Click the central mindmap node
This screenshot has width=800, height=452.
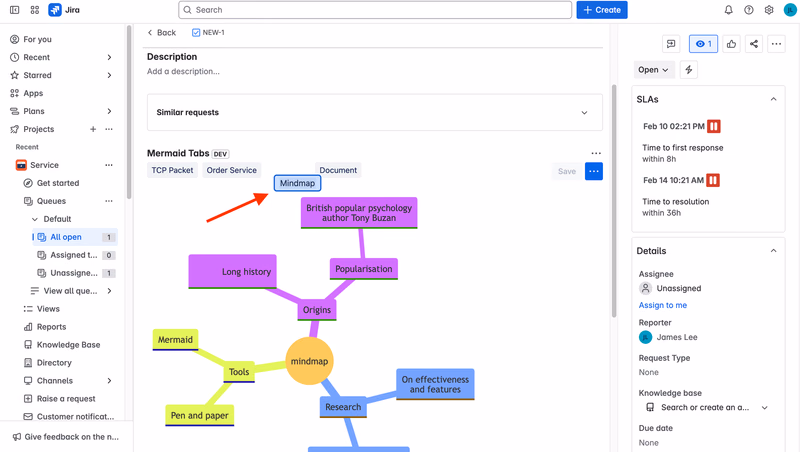tap(309, 361)
